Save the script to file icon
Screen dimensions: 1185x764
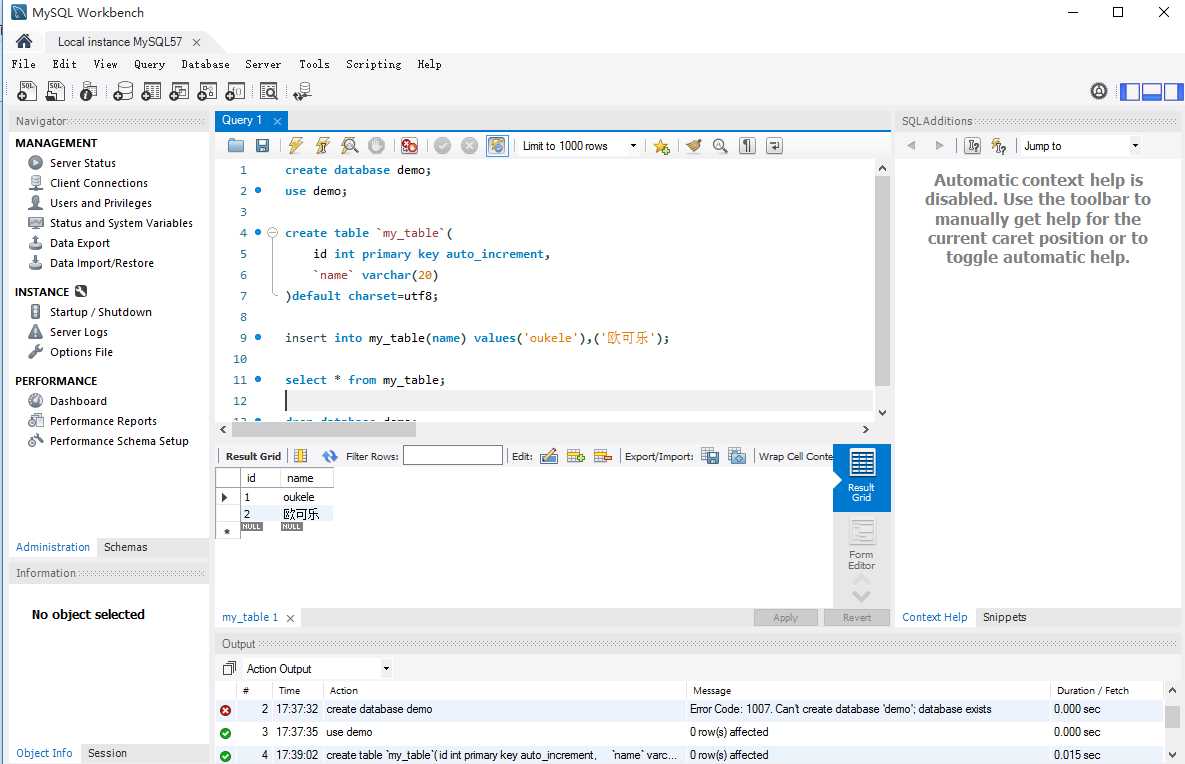pyautogui.click(x=262, y=146)
